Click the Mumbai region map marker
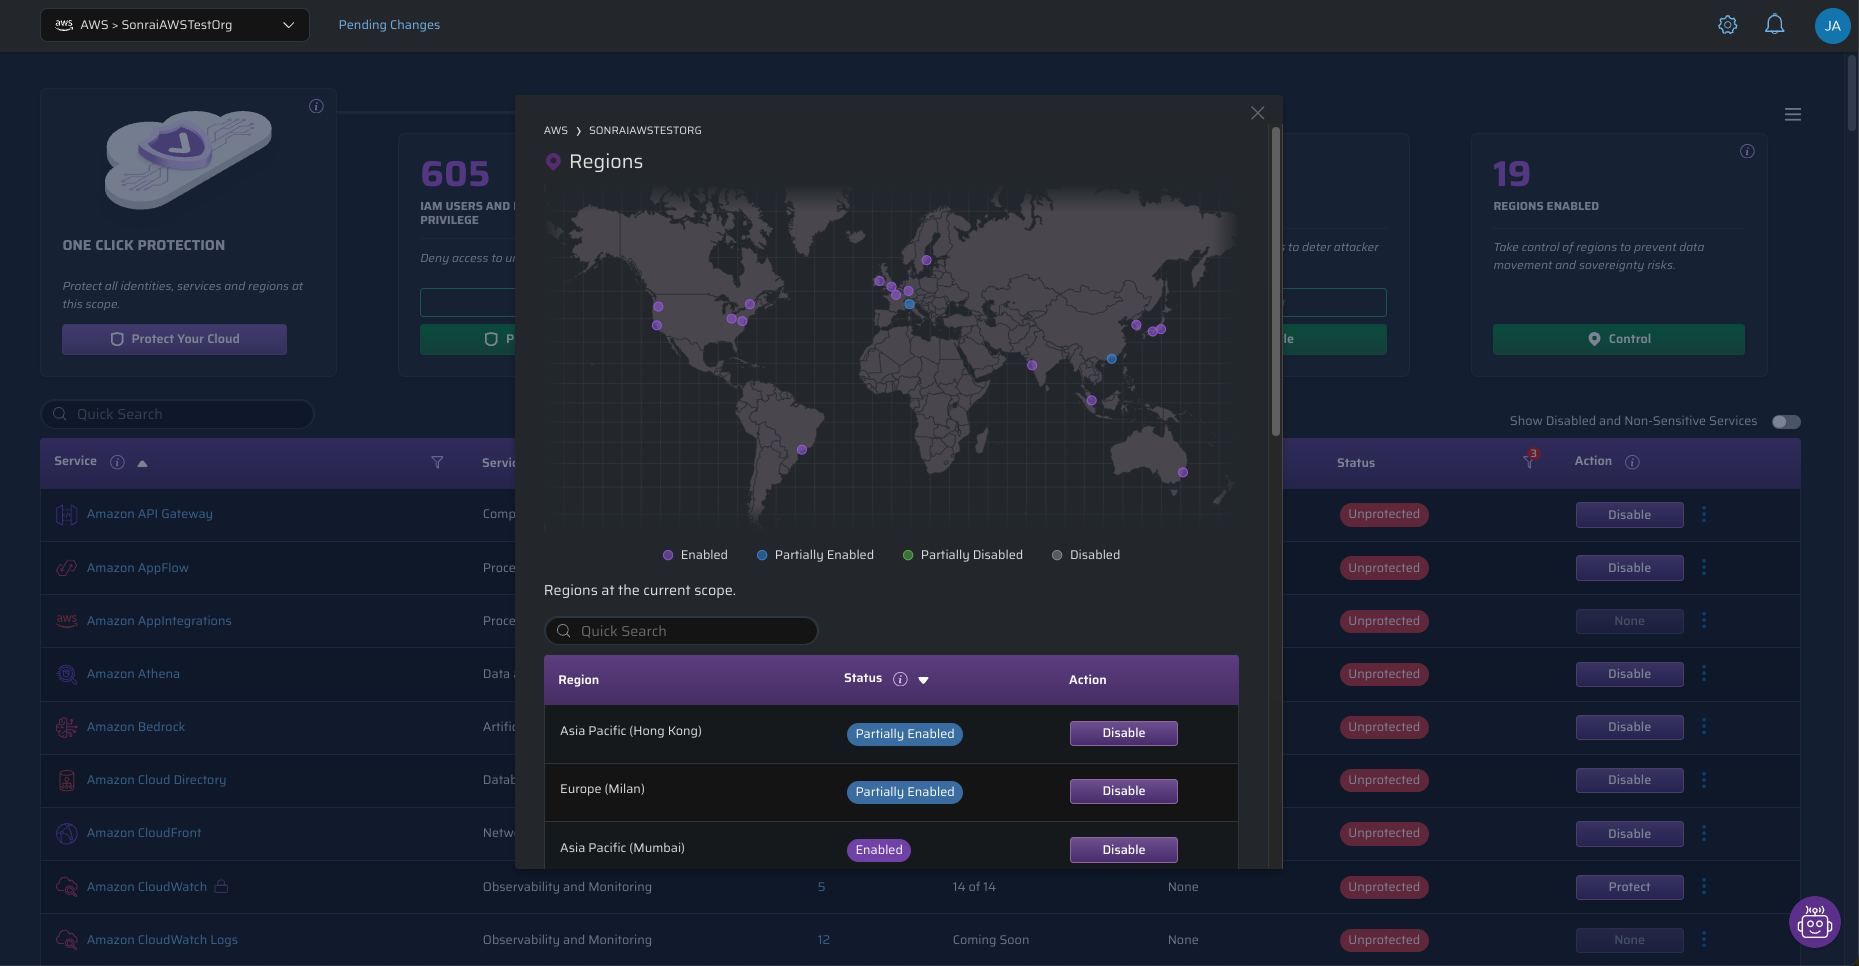The height and width of the screenshot is (966, 1859). (1033, 365)
